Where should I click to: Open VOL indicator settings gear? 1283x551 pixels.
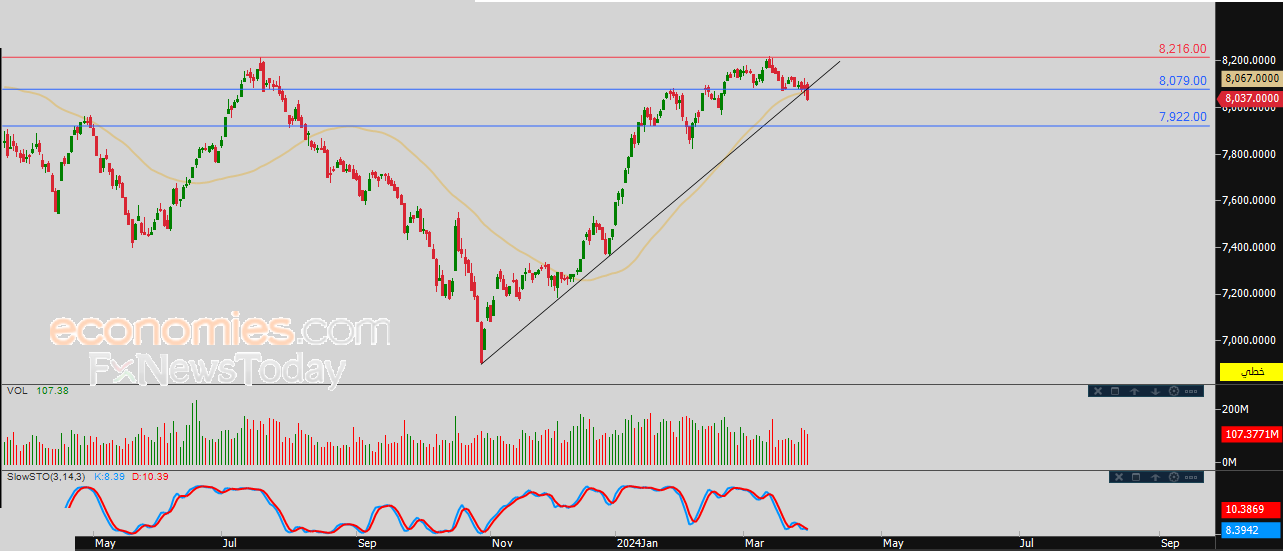[1174, 391]
